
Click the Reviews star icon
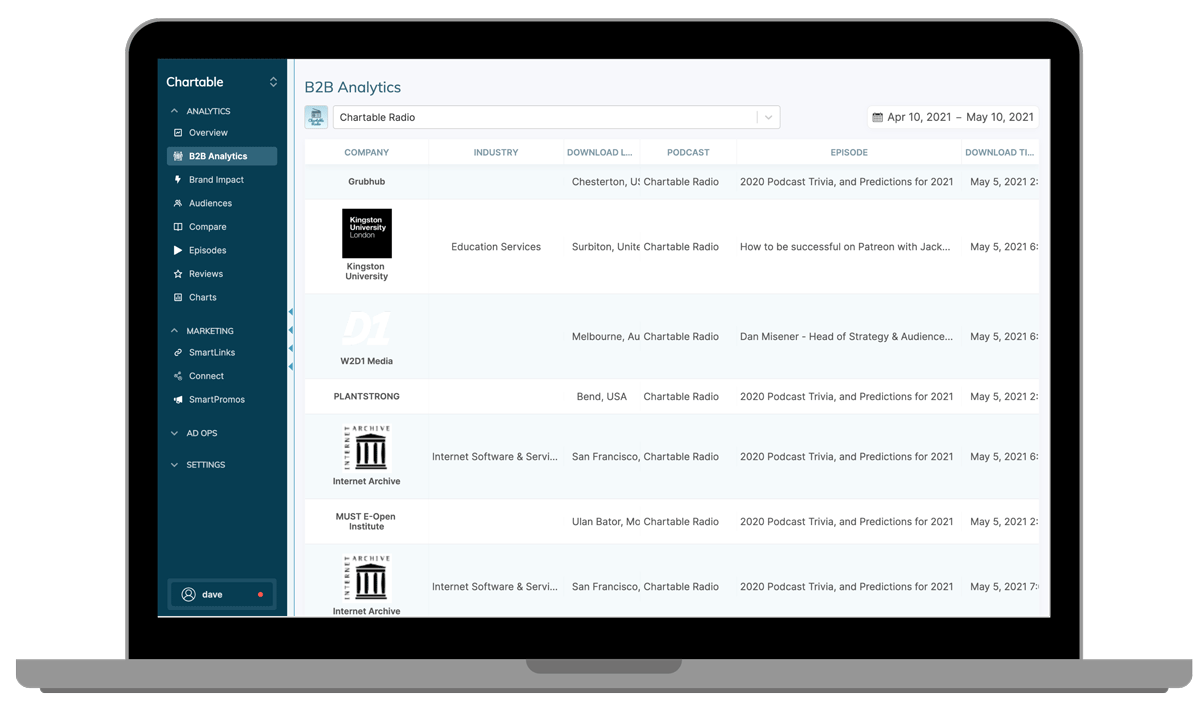[178, 274]
